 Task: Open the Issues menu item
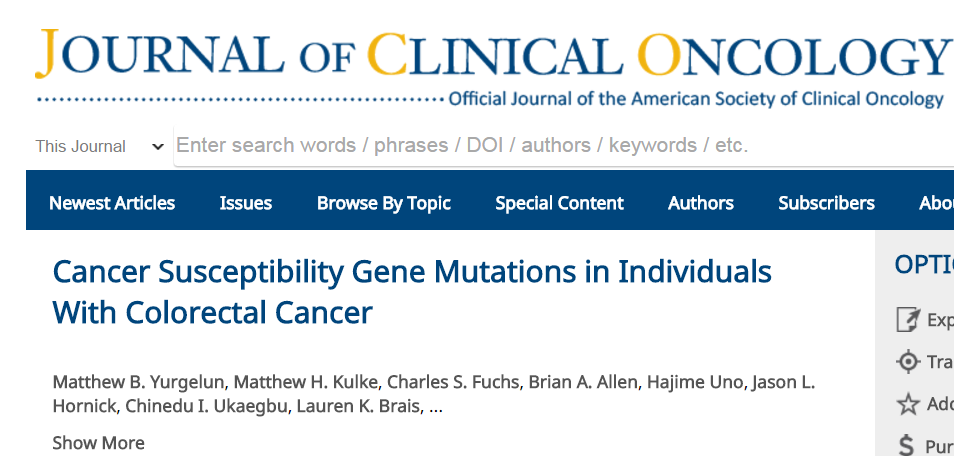point(246,203)
